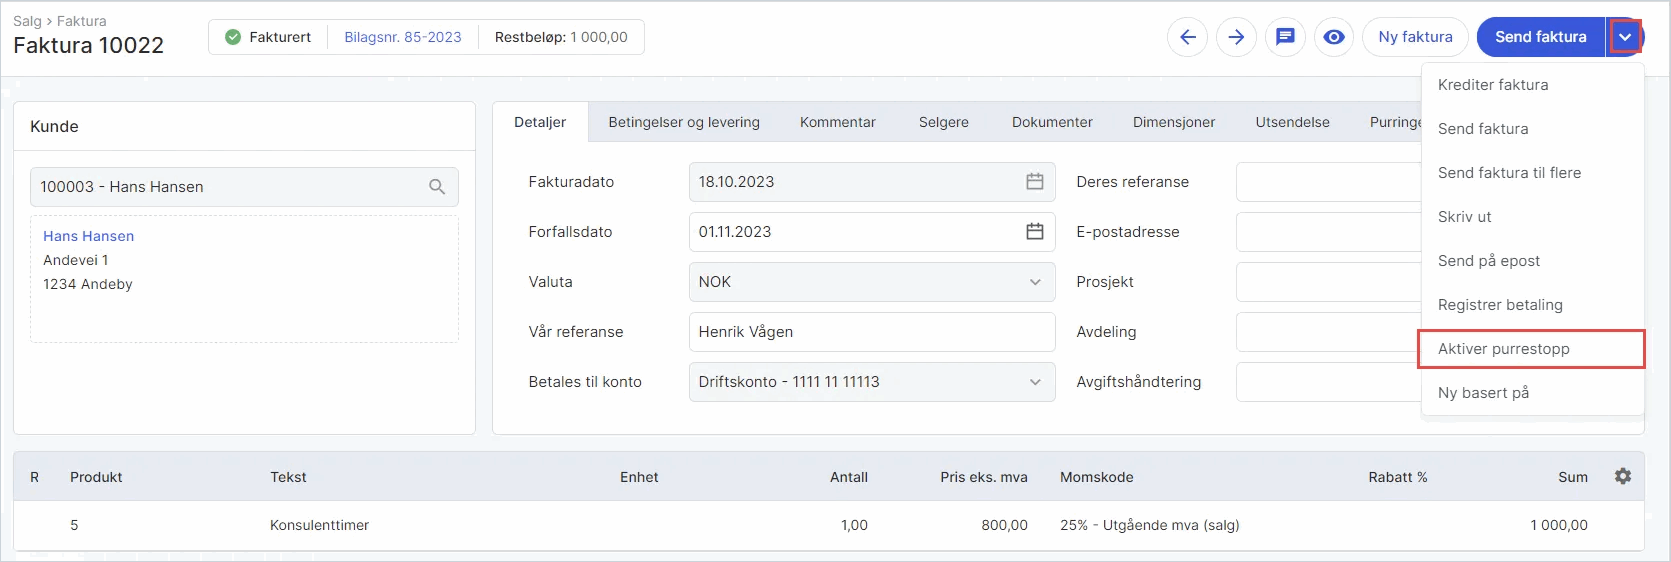Open the Valuta NOK dropdown
The image size is (1671, 562).
click(872, 282)
